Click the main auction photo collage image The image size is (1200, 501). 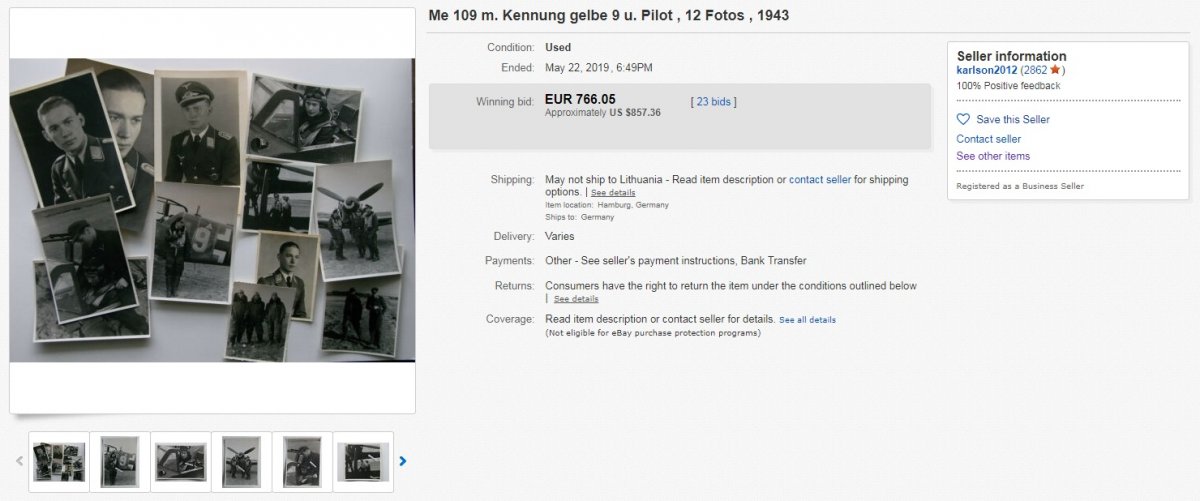[x=212, y=210]
